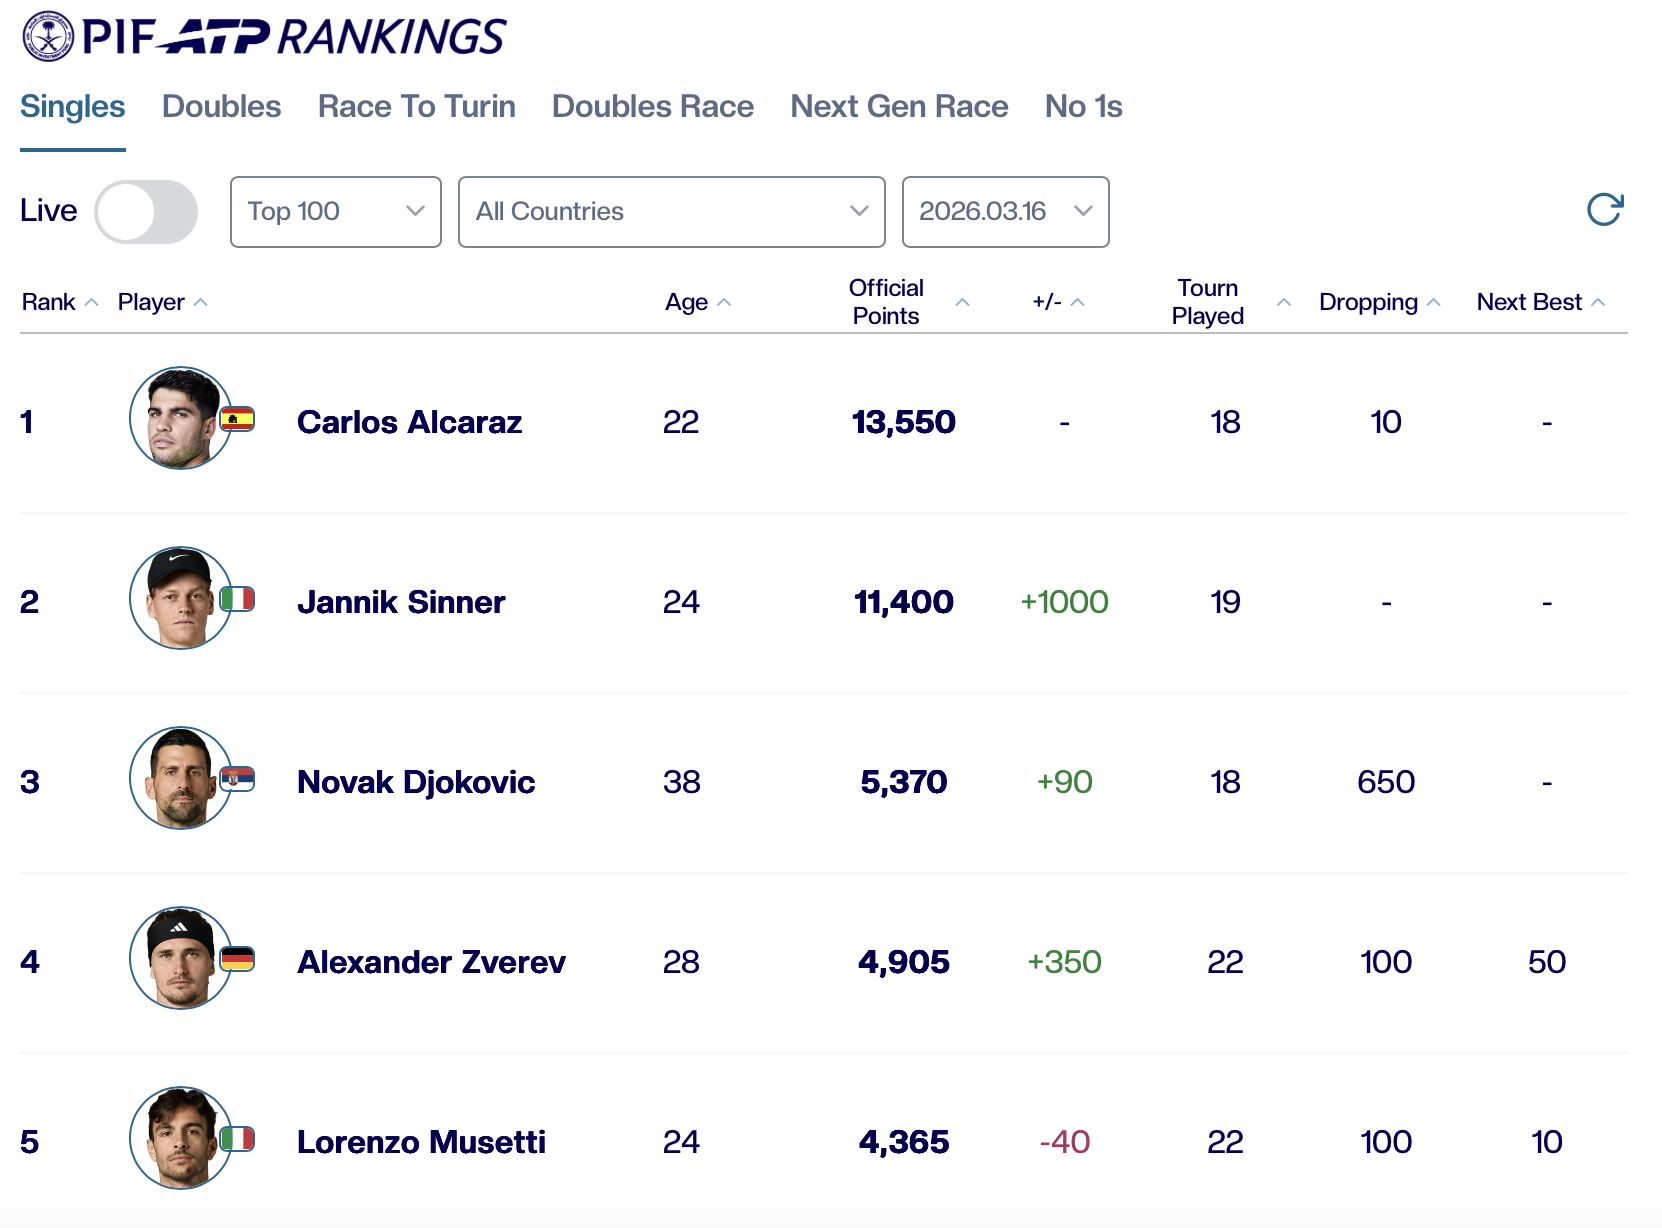Expand the All Countries dropdown
This screenshot has height=1228, width=1662.
tap(671, 212)
